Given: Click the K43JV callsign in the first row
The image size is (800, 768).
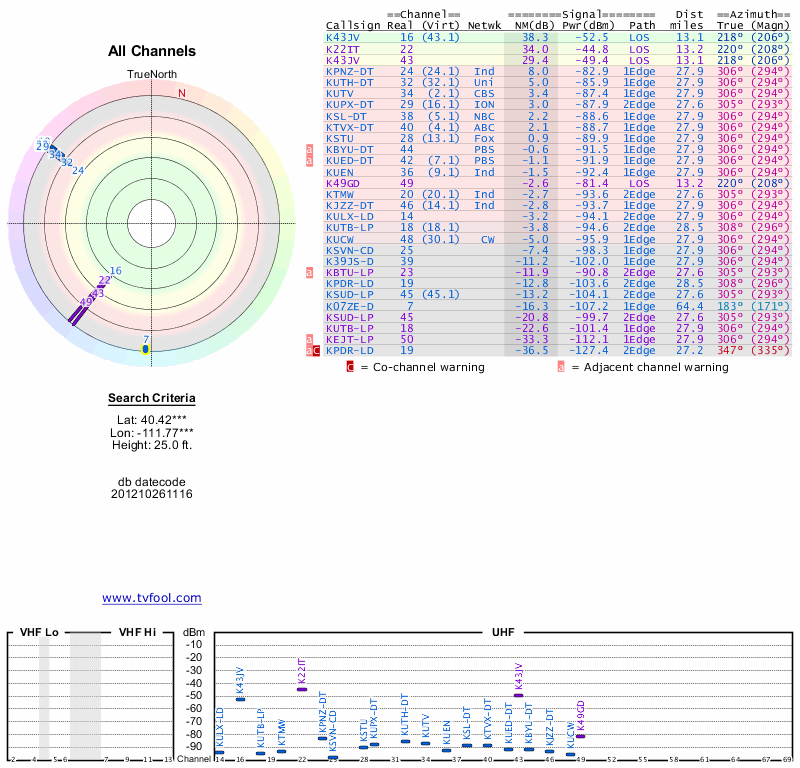Looking at the screenshot, I should (x=342, y=37).
